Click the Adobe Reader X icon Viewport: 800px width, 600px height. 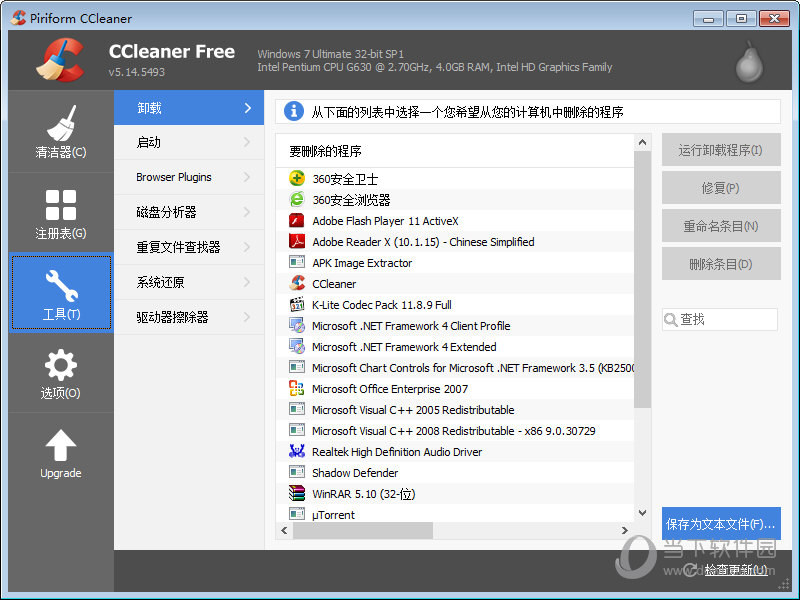click(x=297, y=241)
